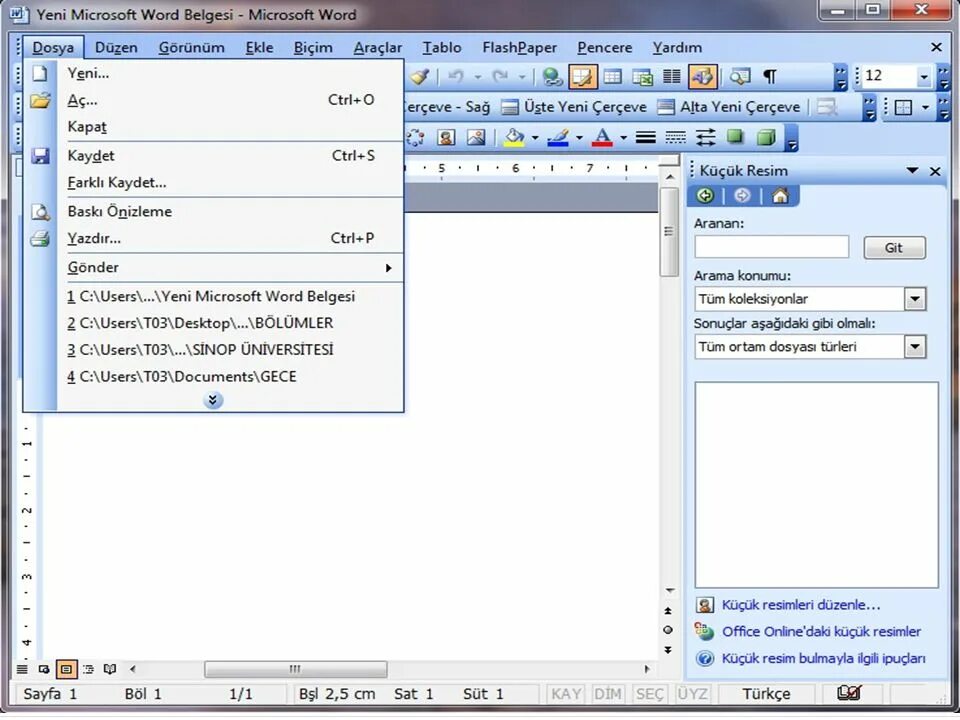Click the Aranan search input field
This screenshot has width=960, height=720.
click(772, 247)
